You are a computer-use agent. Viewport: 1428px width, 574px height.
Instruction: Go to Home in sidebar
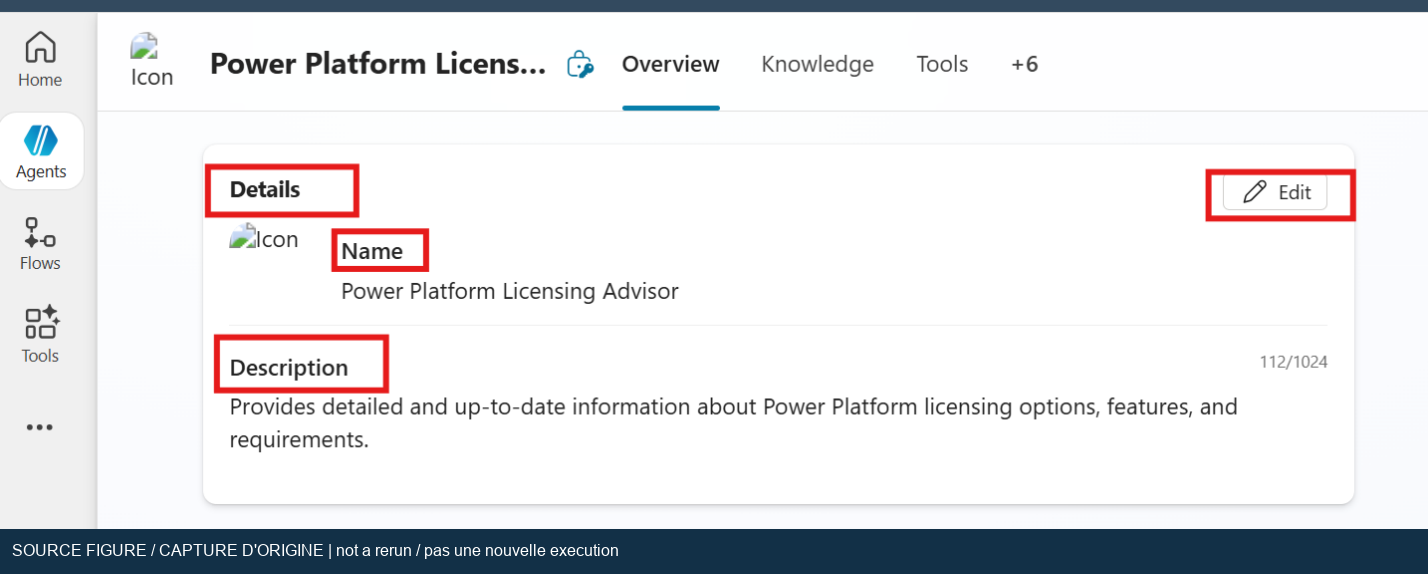pyautogui.click(x=40, y=60)
